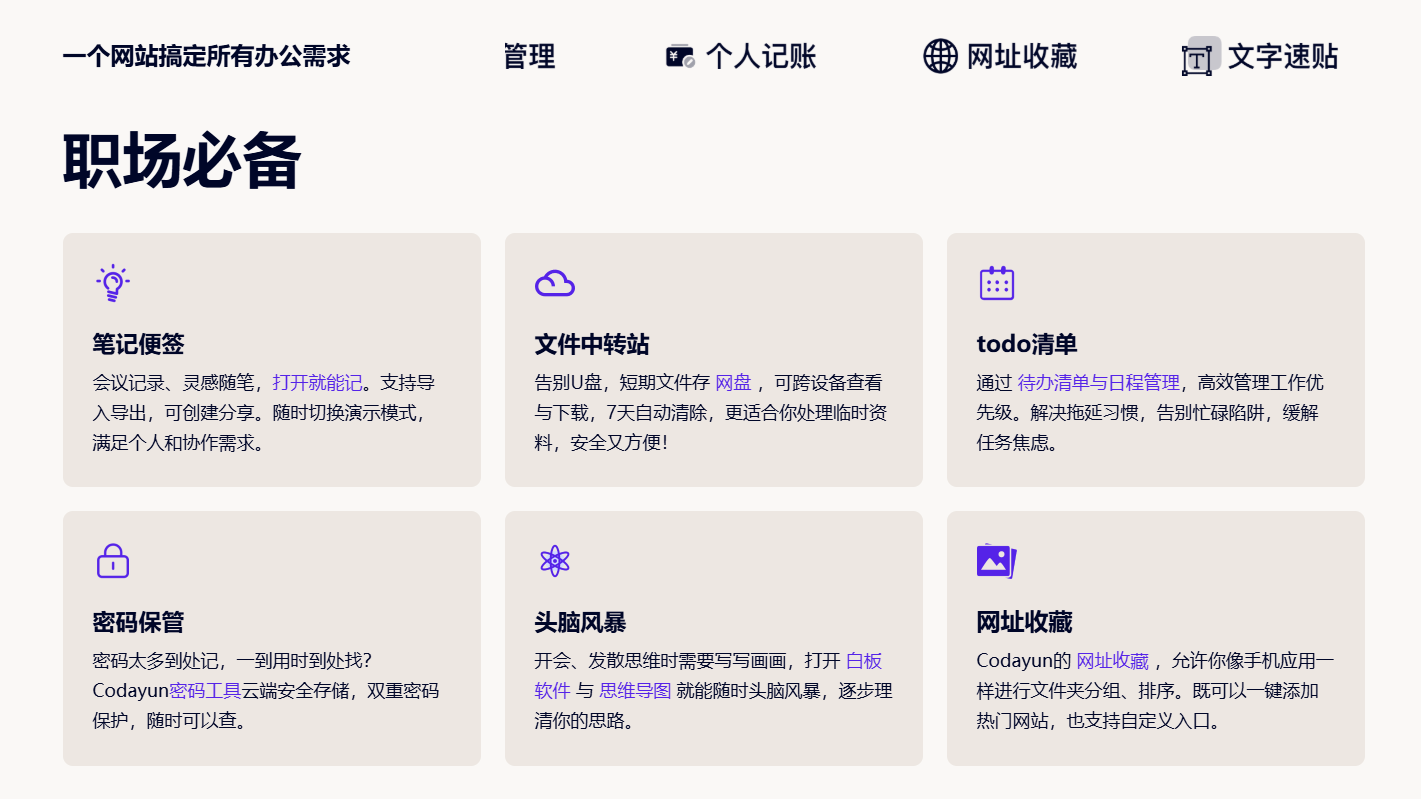Click the calendar icon above todo清单

(996, 284)
